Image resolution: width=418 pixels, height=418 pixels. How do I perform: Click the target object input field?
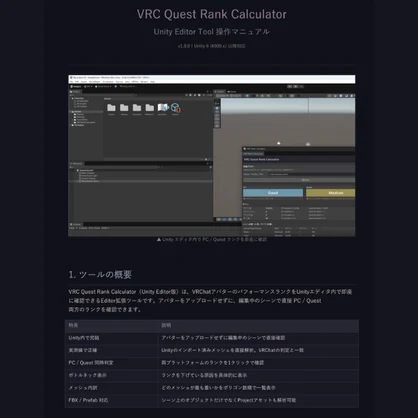point(312,174)
